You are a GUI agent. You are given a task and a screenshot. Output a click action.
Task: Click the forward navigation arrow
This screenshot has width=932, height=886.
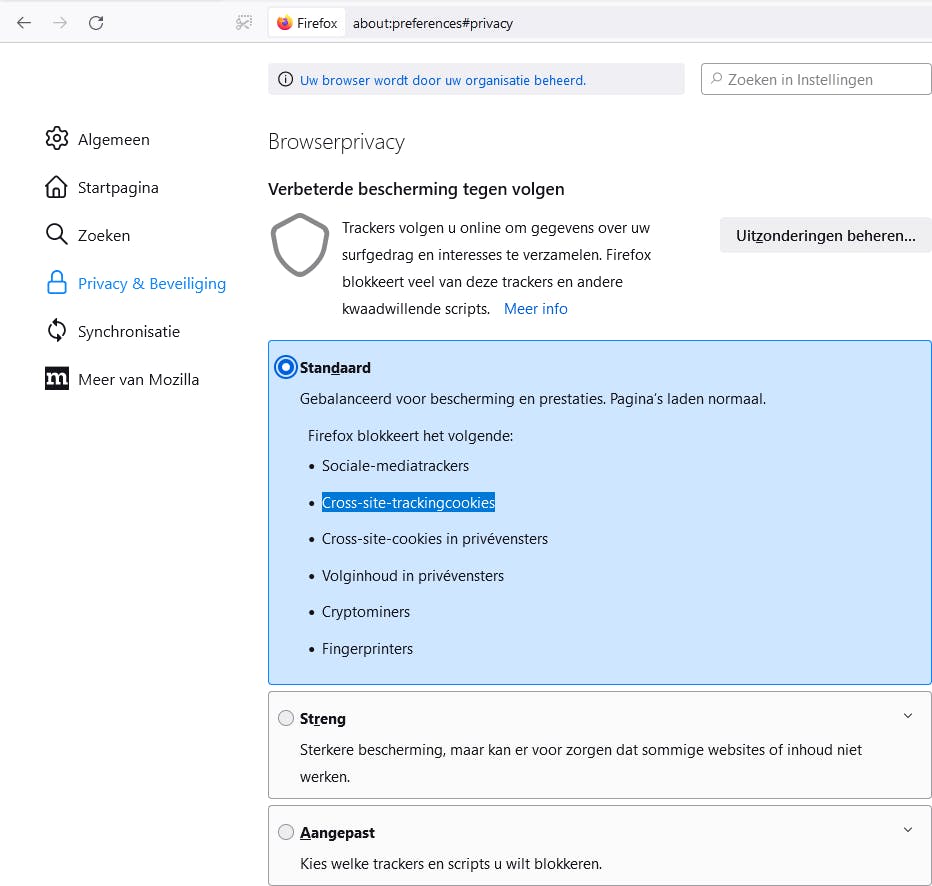point(60,22)
